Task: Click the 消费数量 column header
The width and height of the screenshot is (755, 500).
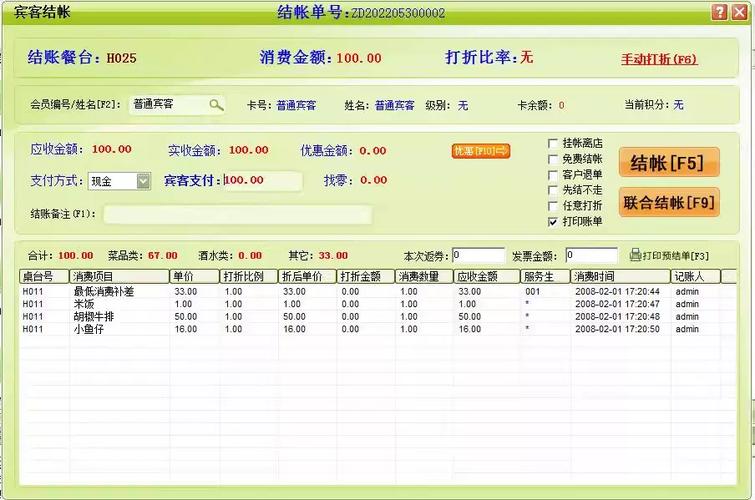Action: (424, 276)
